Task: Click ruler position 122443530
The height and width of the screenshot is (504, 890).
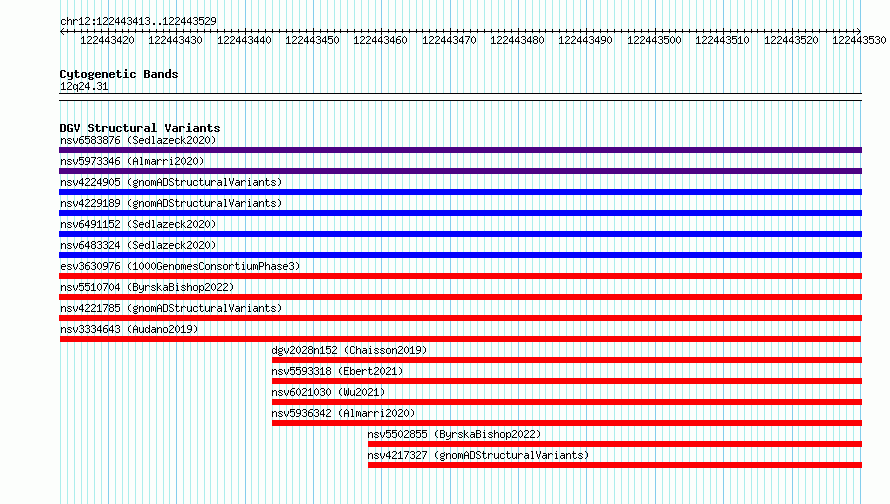Action: [859, 40]
